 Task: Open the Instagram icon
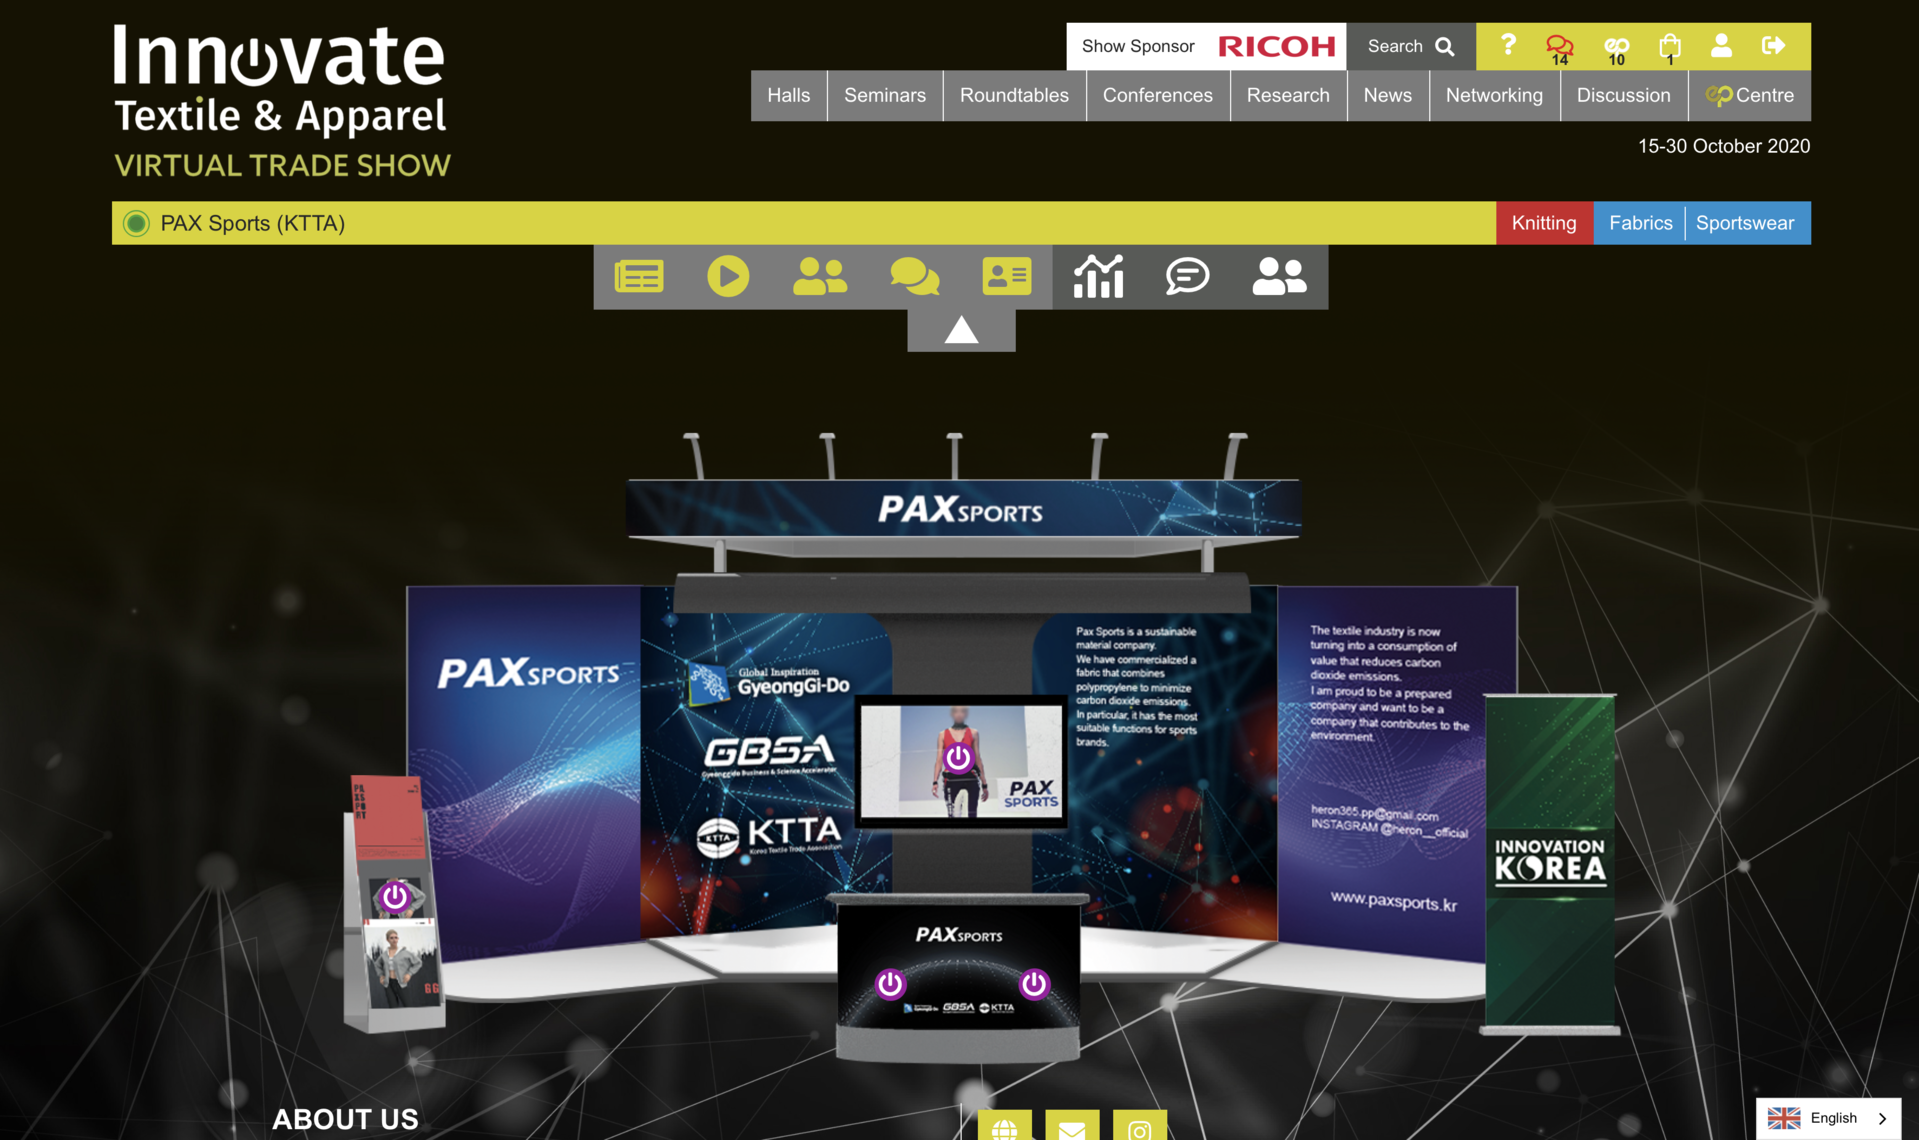[1139, 1126]
